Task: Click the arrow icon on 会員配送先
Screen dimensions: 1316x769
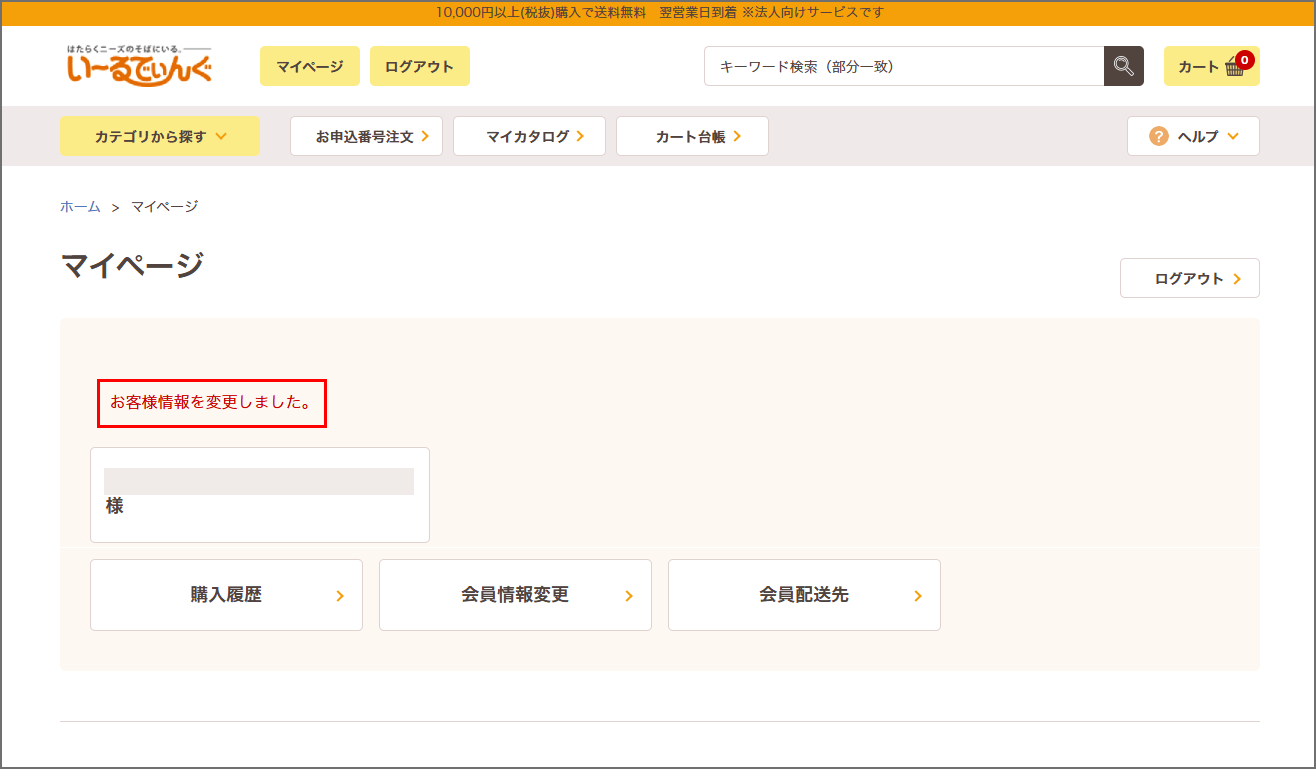Action: click(918, 596)
